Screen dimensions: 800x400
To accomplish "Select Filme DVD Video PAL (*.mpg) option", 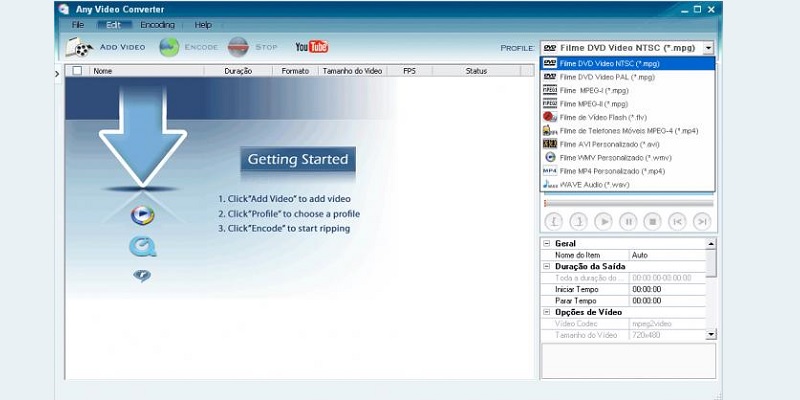I will click(x=628, y=77).
